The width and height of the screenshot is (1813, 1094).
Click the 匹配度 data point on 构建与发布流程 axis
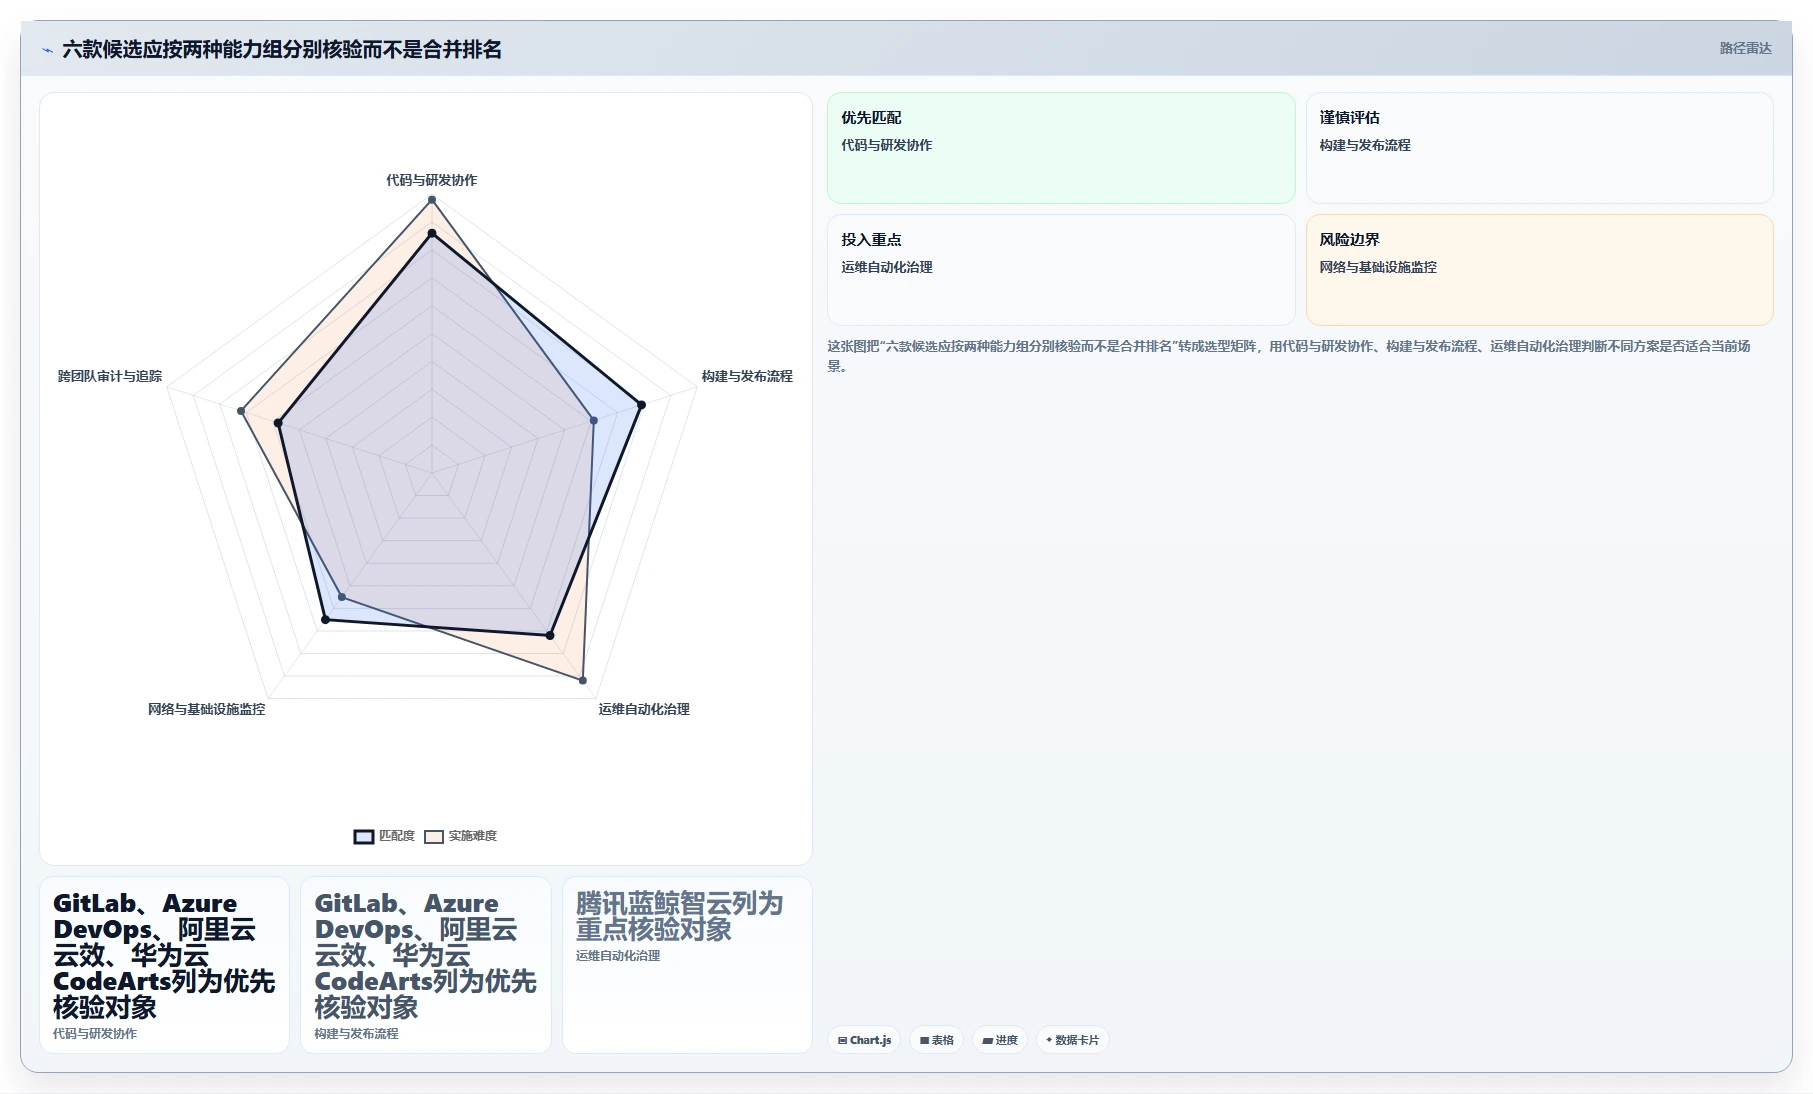click(641, 405)
